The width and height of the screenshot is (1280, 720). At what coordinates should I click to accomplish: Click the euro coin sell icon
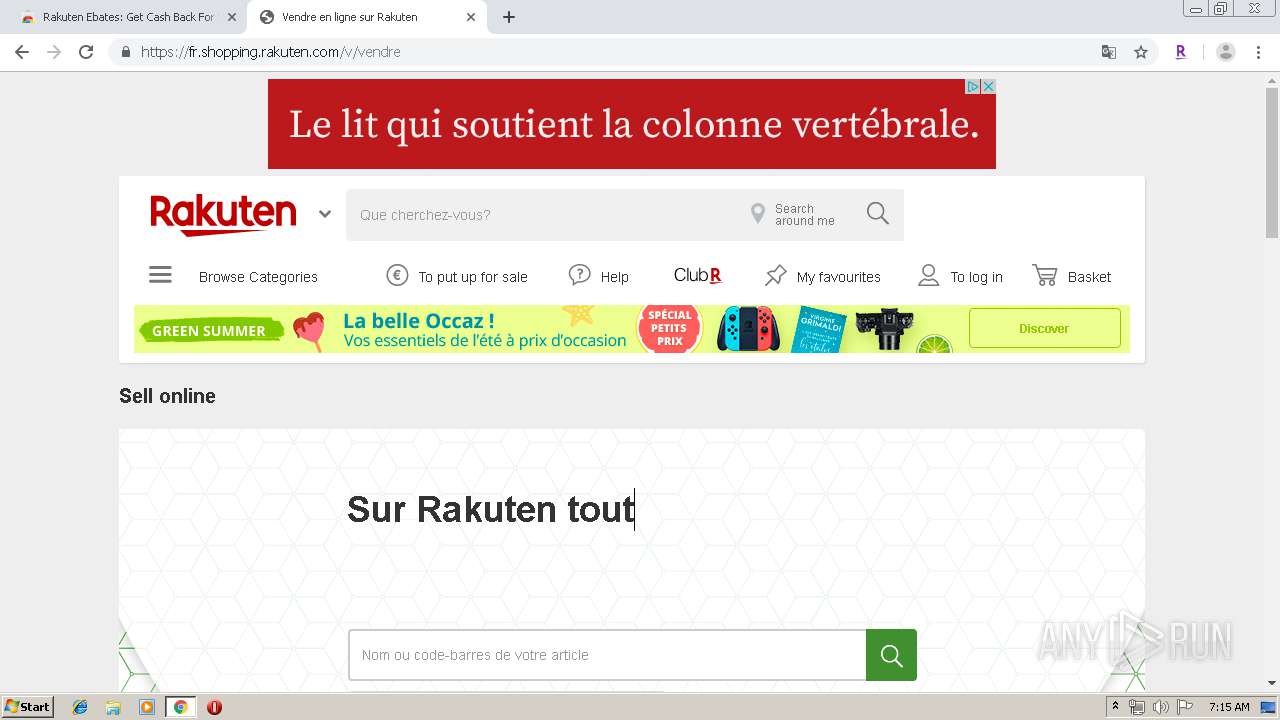pos(397,275)
